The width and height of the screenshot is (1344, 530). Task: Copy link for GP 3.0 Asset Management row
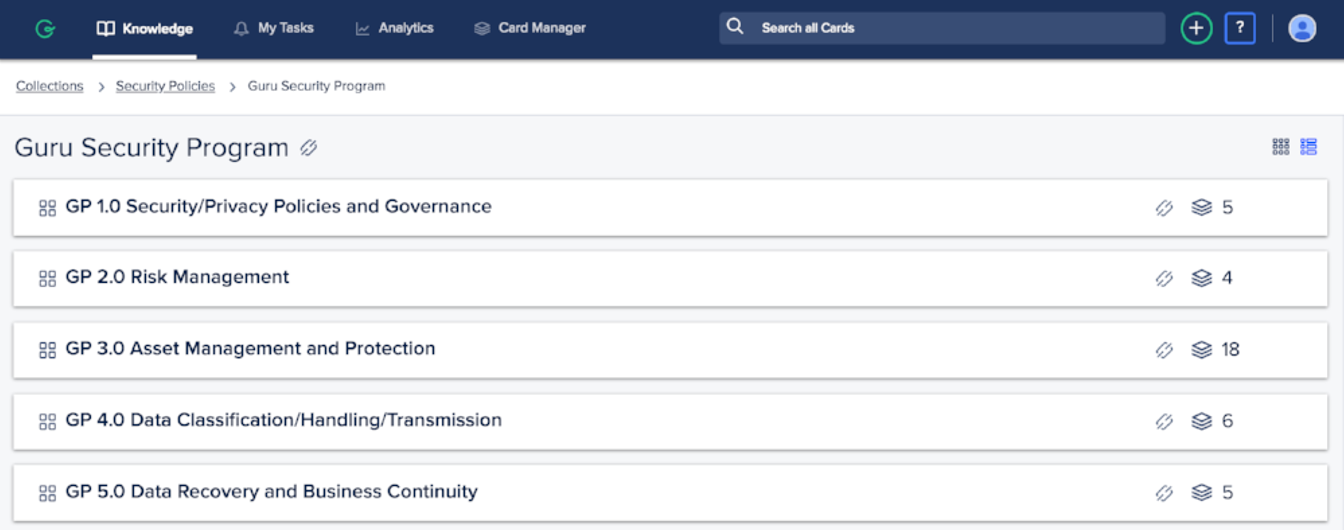[x=1164, y=350]
